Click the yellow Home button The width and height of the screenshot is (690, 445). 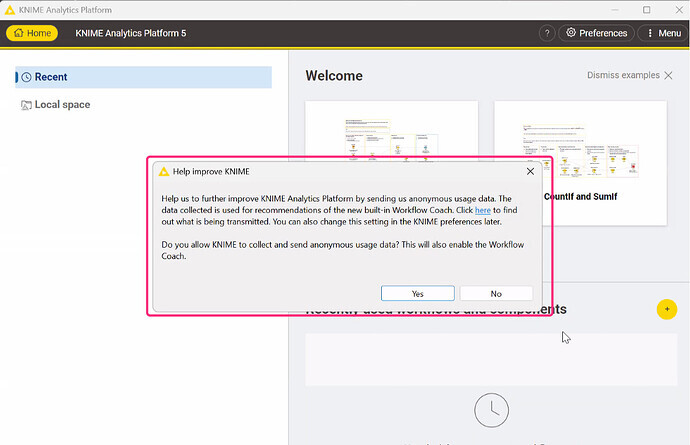click(32, 33)
